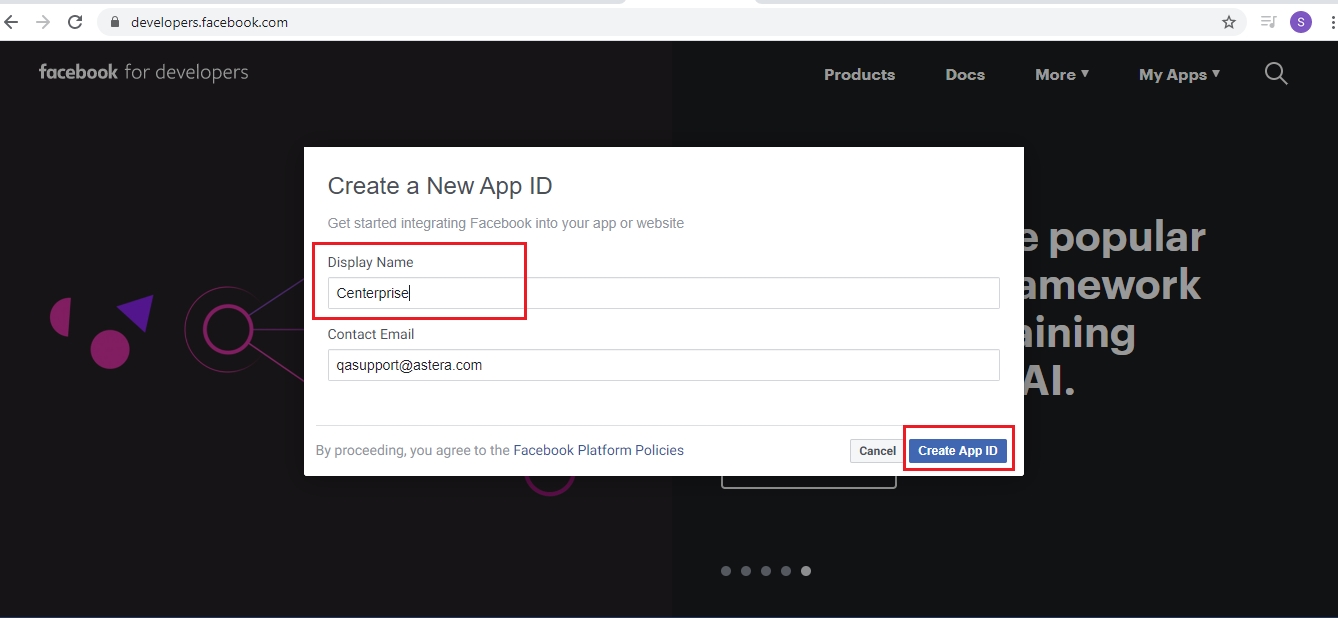This screenshot has height=618, width=1338.
Task: Expand the More dropdown
Action: [1062, 75]
